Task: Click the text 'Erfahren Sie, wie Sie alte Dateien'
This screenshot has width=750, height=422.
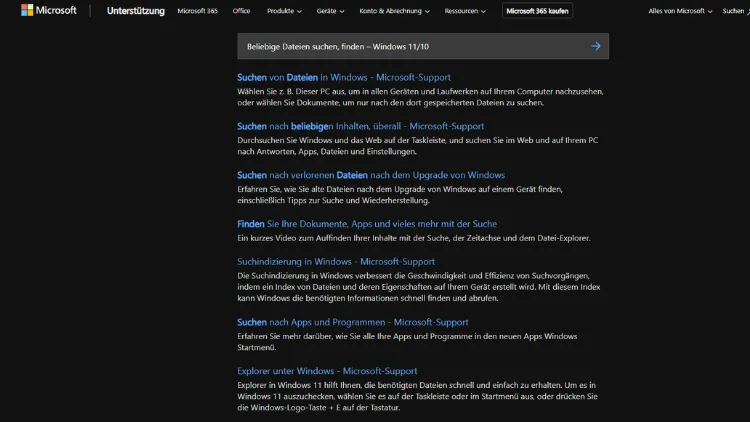Action: pyautogui.click(x=298, y=189)
